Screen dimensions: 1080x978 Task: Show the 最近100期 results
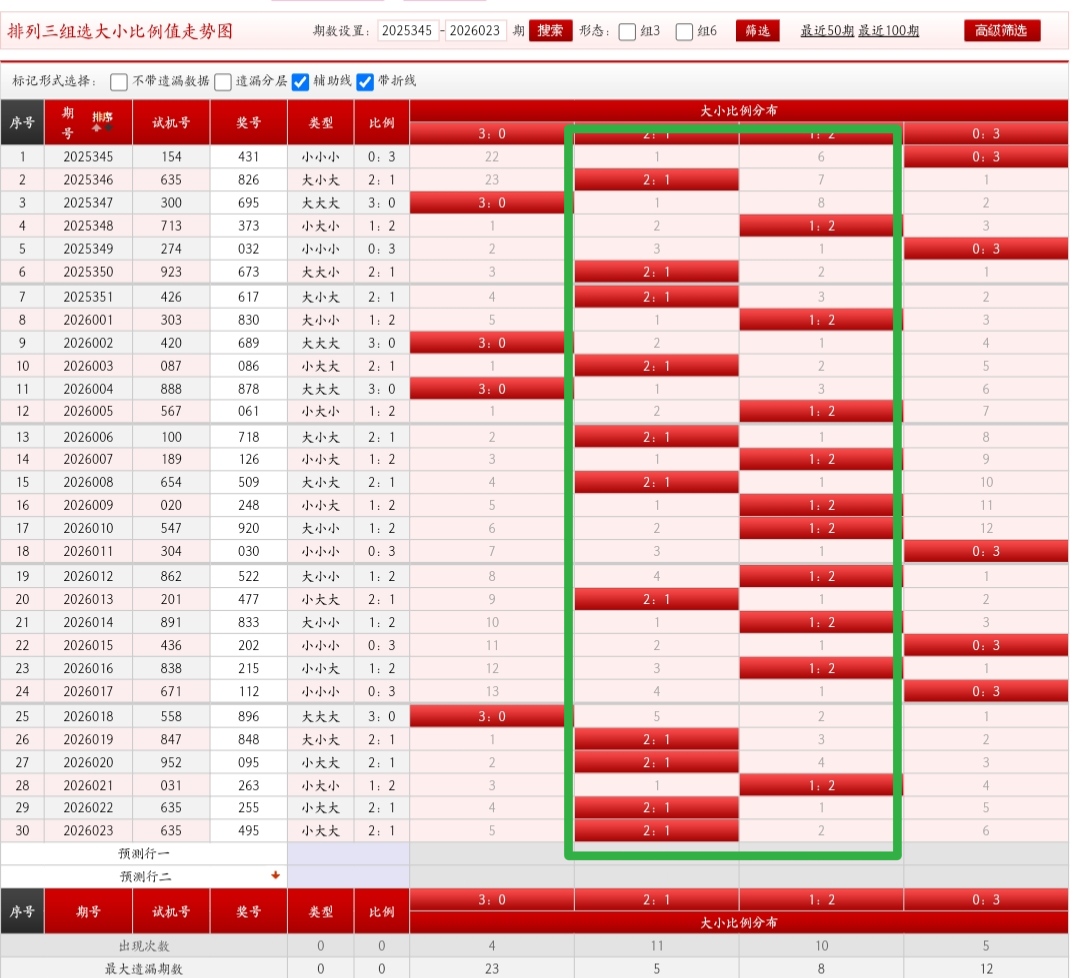(888, 31)
